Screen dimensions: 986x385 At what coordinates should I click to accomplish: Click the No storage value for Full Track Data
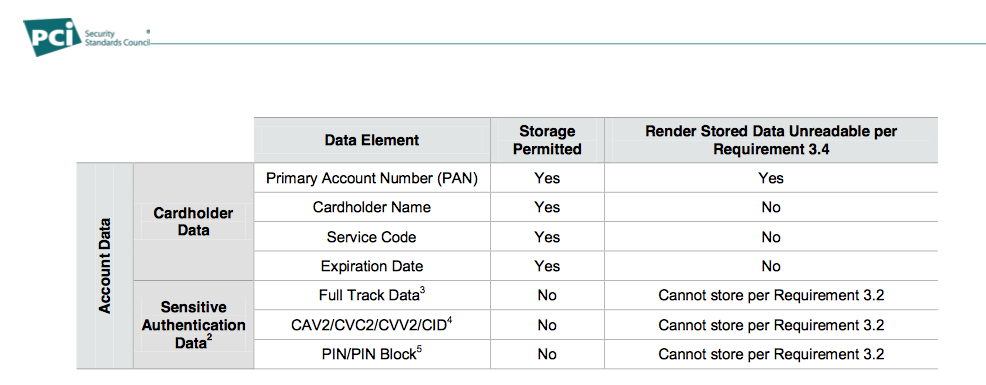click(x=547, y=295)
